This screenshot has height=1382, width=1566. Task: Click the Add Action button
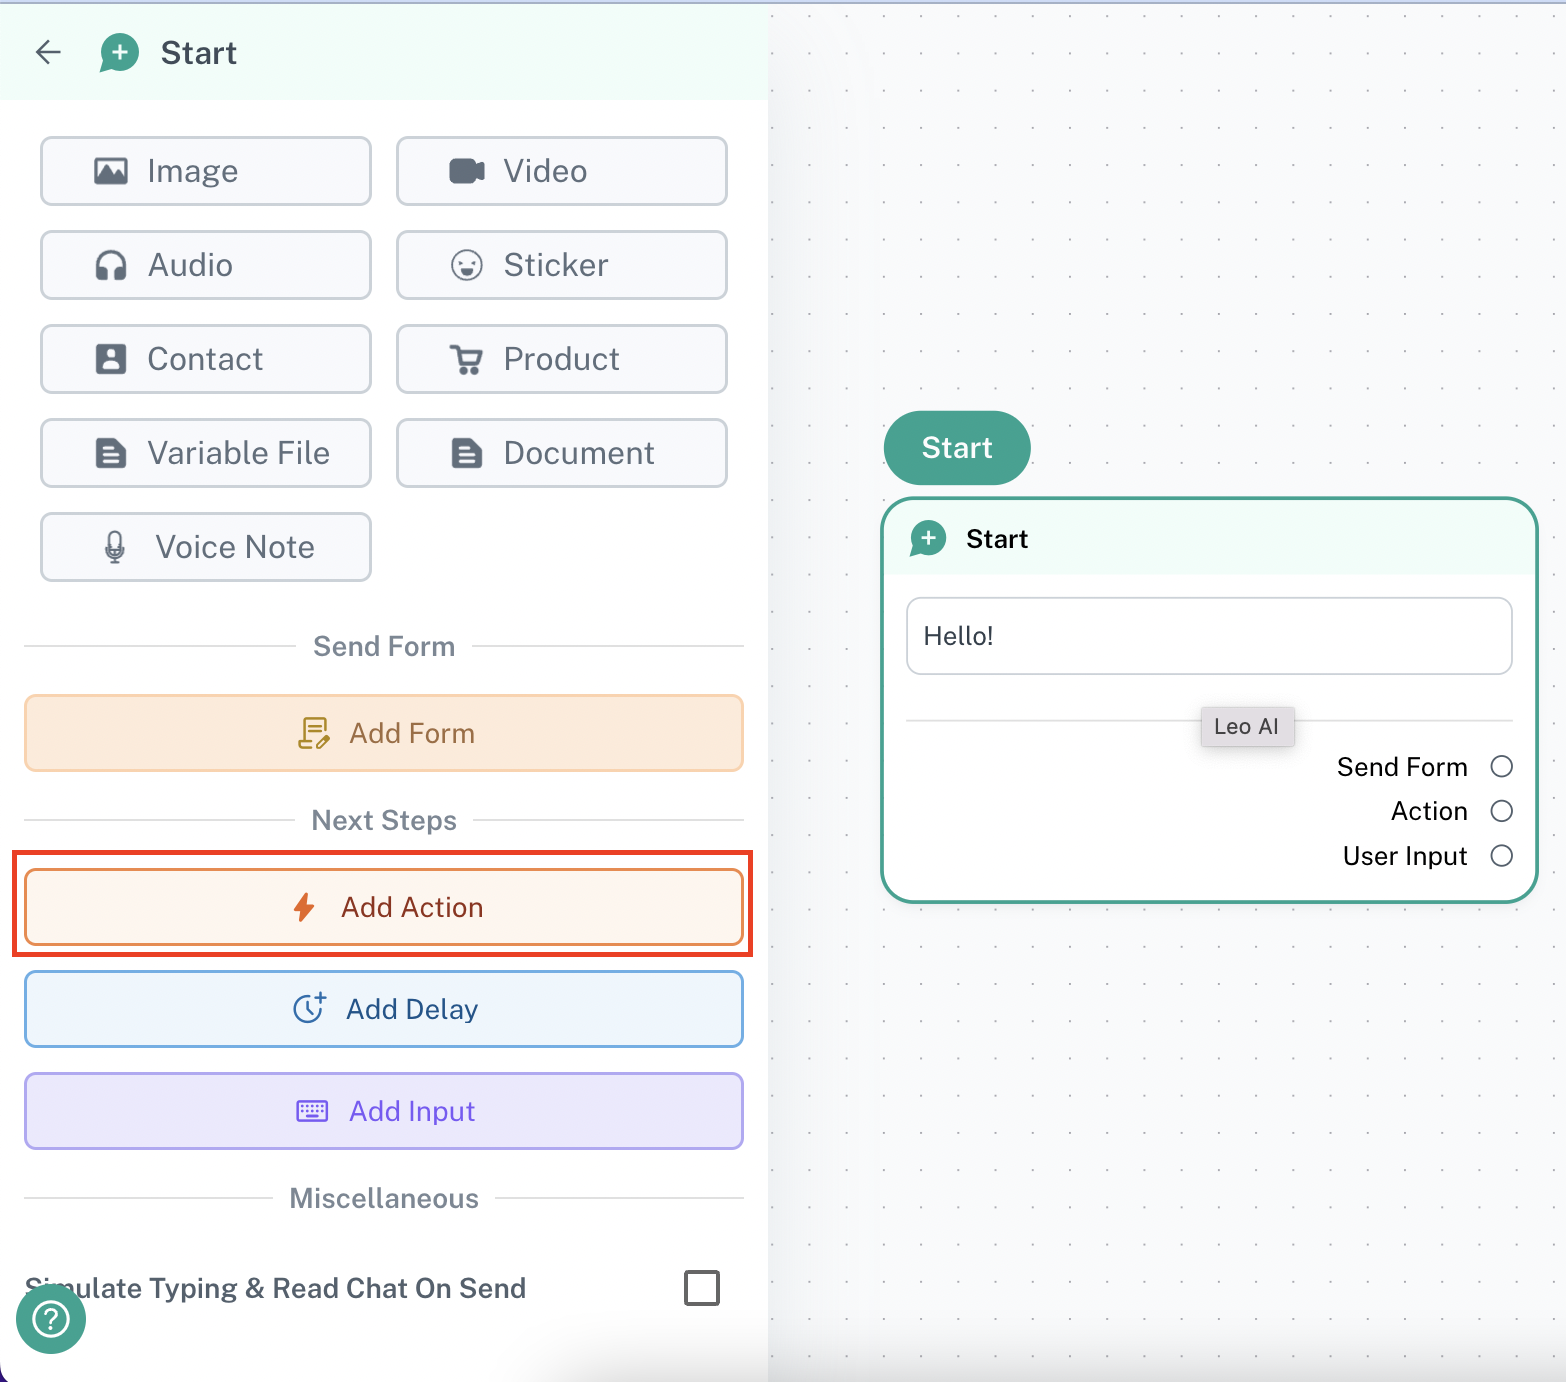(384, 907)
